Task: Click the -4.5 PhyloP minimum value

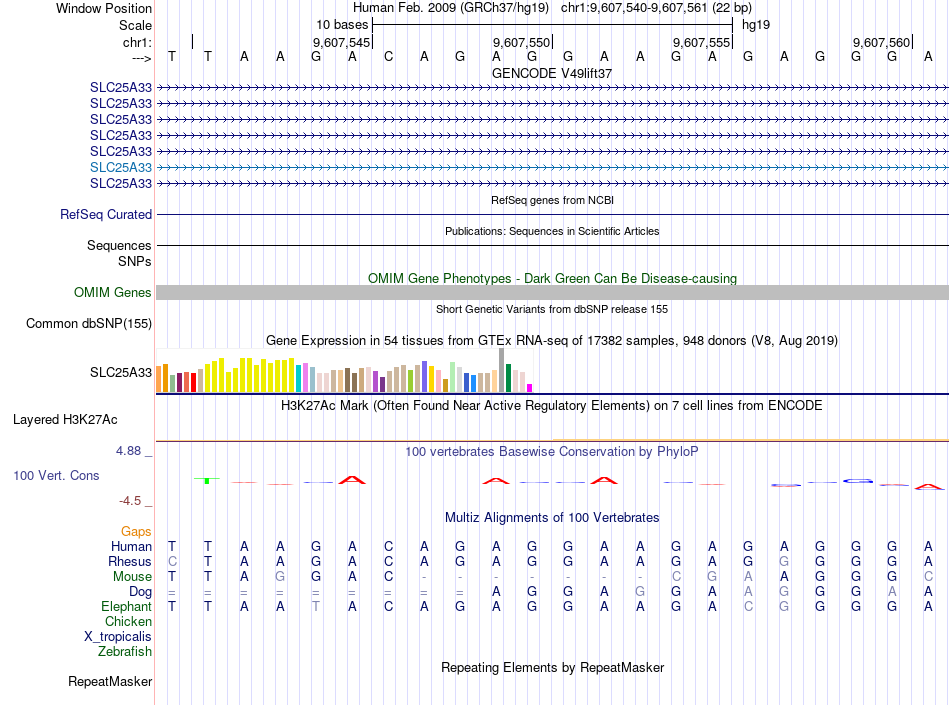Action: click(130, 501)
